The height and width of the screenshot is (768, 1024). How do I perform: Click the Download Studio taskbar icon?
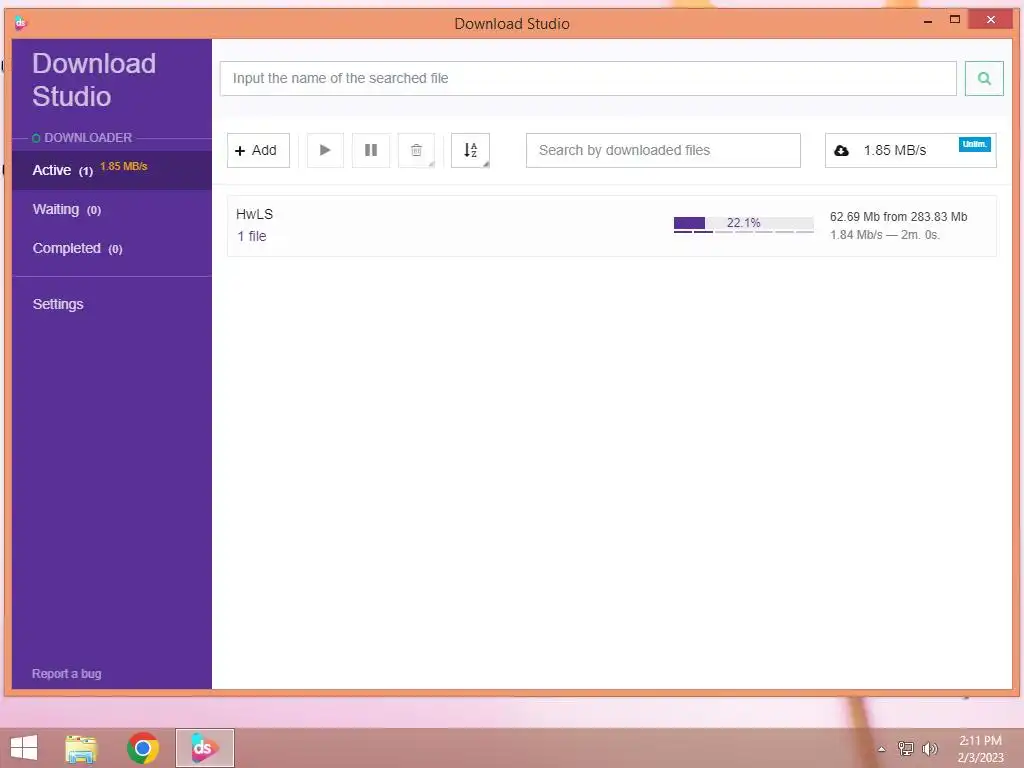pyautogui.click(x=204, y=748)
